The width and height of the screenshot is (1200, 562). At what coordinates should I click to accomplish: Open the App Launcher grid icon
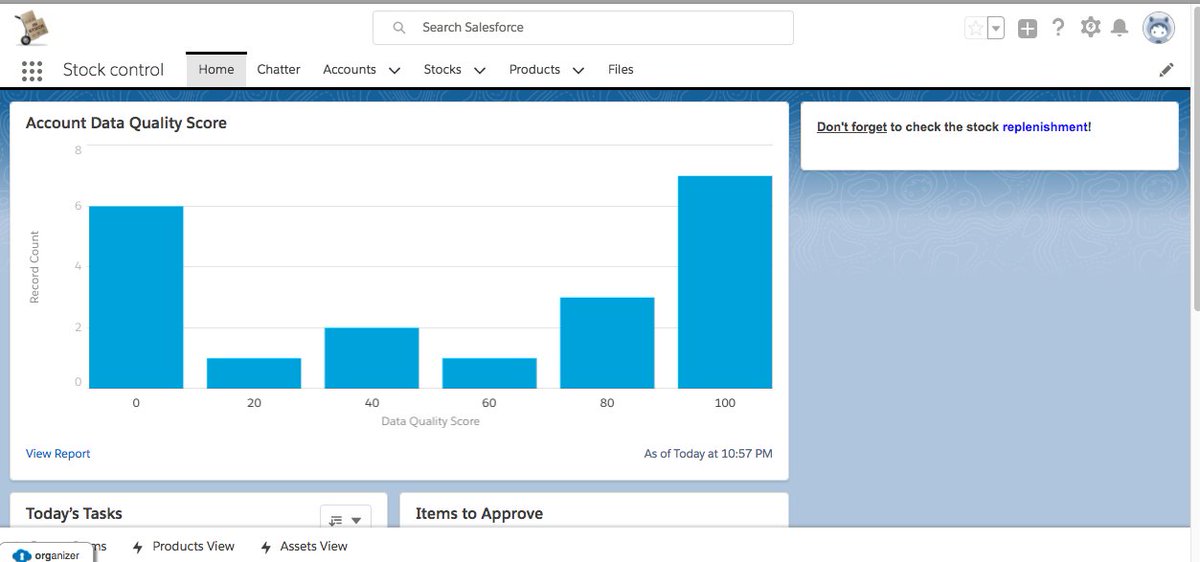(31, 70)
